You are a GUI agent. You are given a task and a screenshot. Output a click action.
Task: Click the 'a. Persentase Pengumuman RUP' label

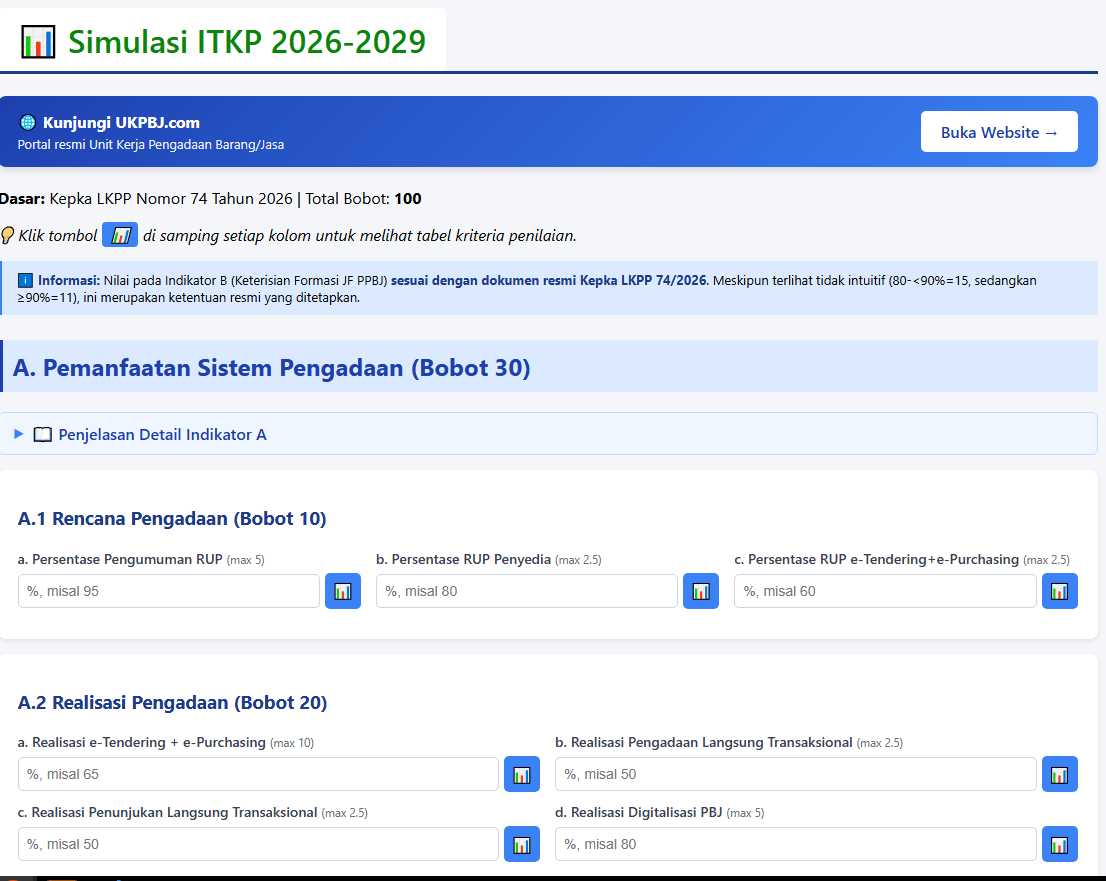[x=120, y=559]
